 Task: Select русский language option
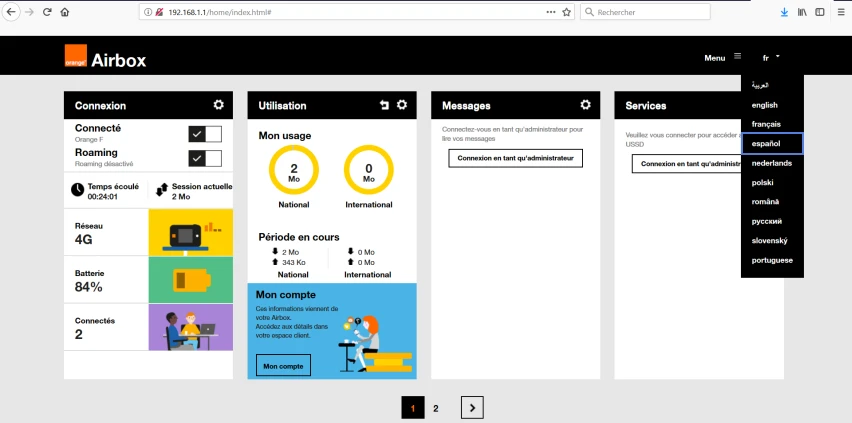coord(767,221)
